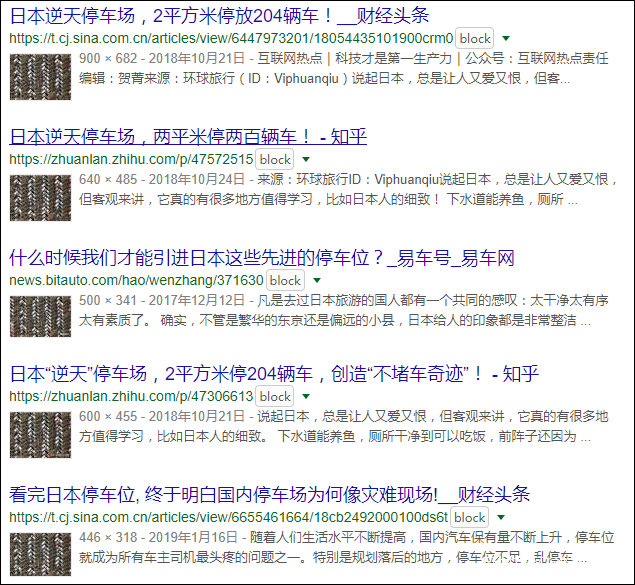Click the URL news.bitauto.com/hao/wenzhang/371630
The height and width of the screenshot is (585, 635).
(x=136, y=281)
